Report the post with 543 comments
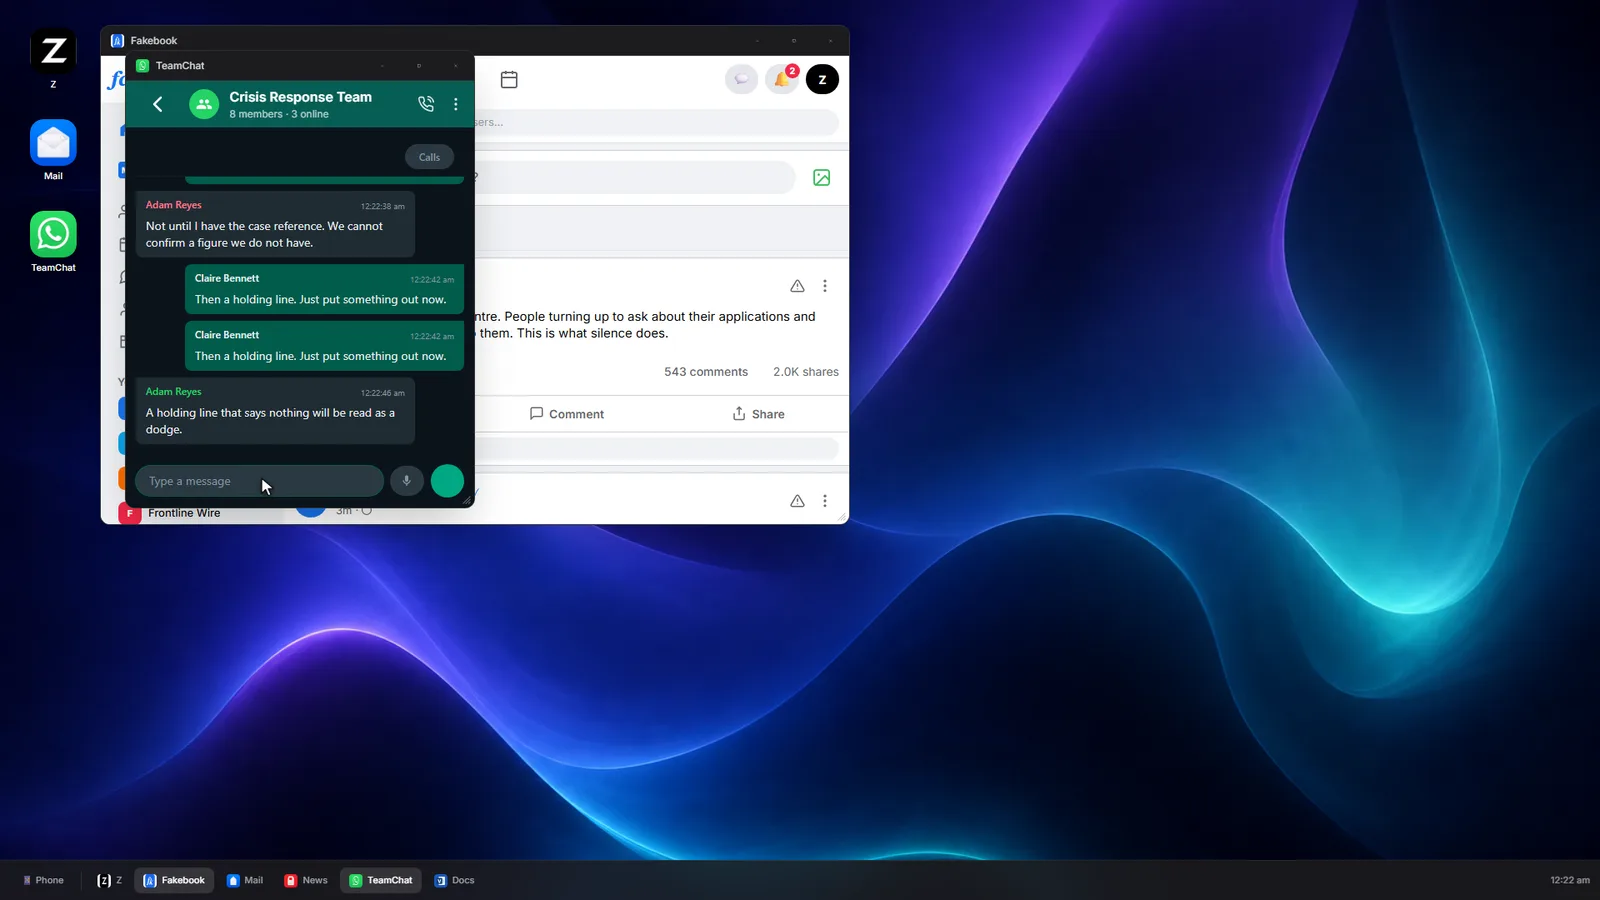The image size is (1600, 900). tap(797, 286)
